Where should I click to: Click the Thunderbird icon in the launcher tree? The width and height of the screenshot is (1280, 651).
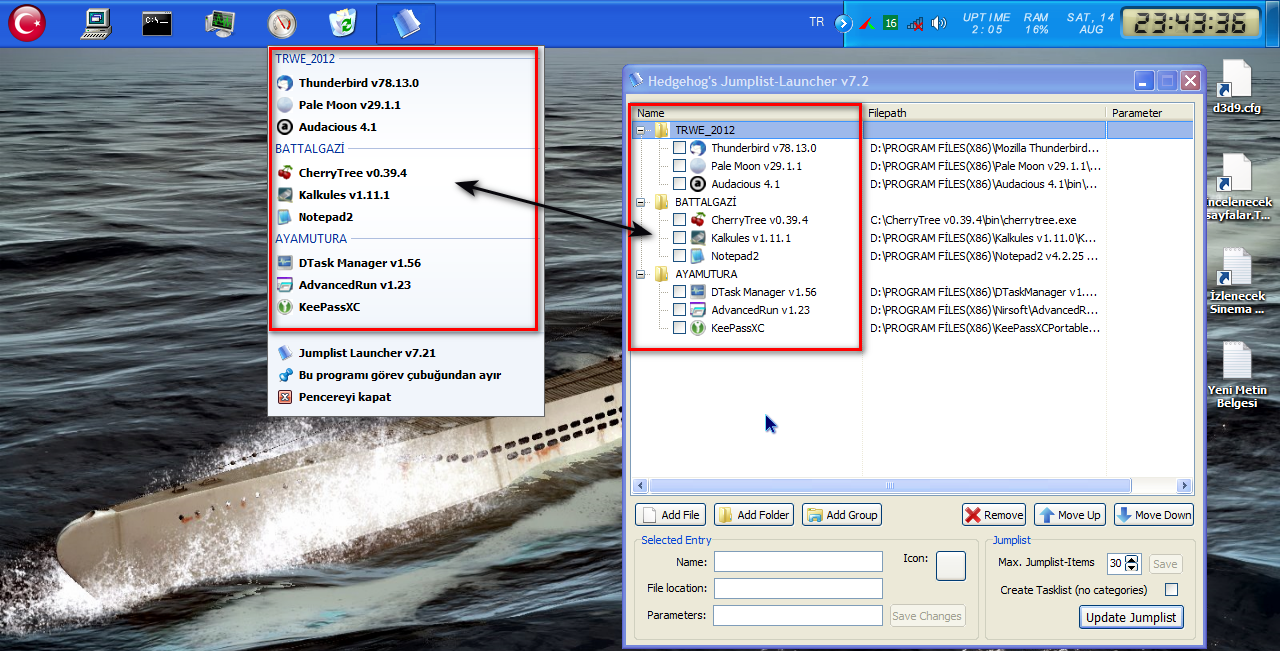(x=698, y=148)
